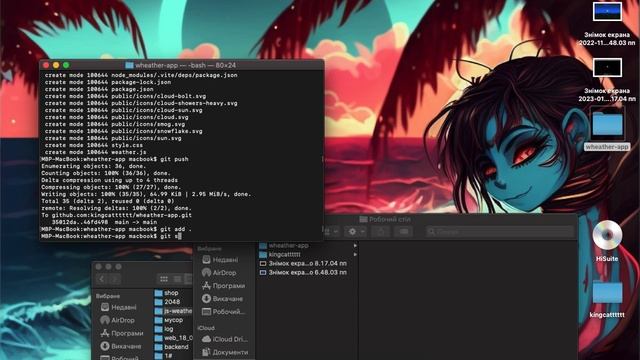
Task: Minimize the Terminal window with the yellow button
Action: pos(56,65)
